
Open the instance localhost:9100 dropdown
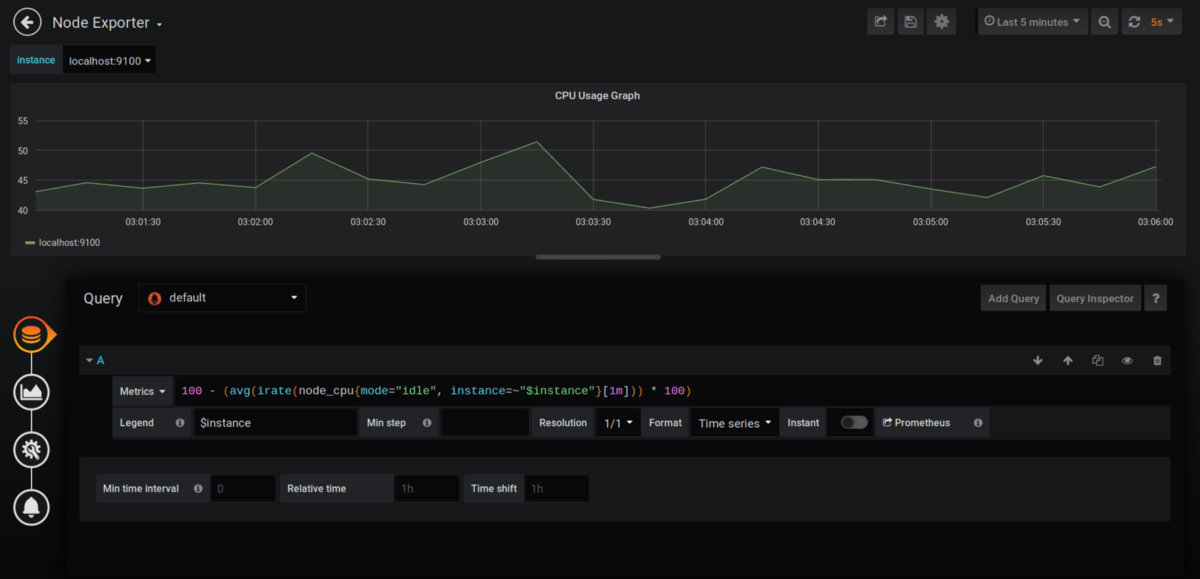point(109,61)
